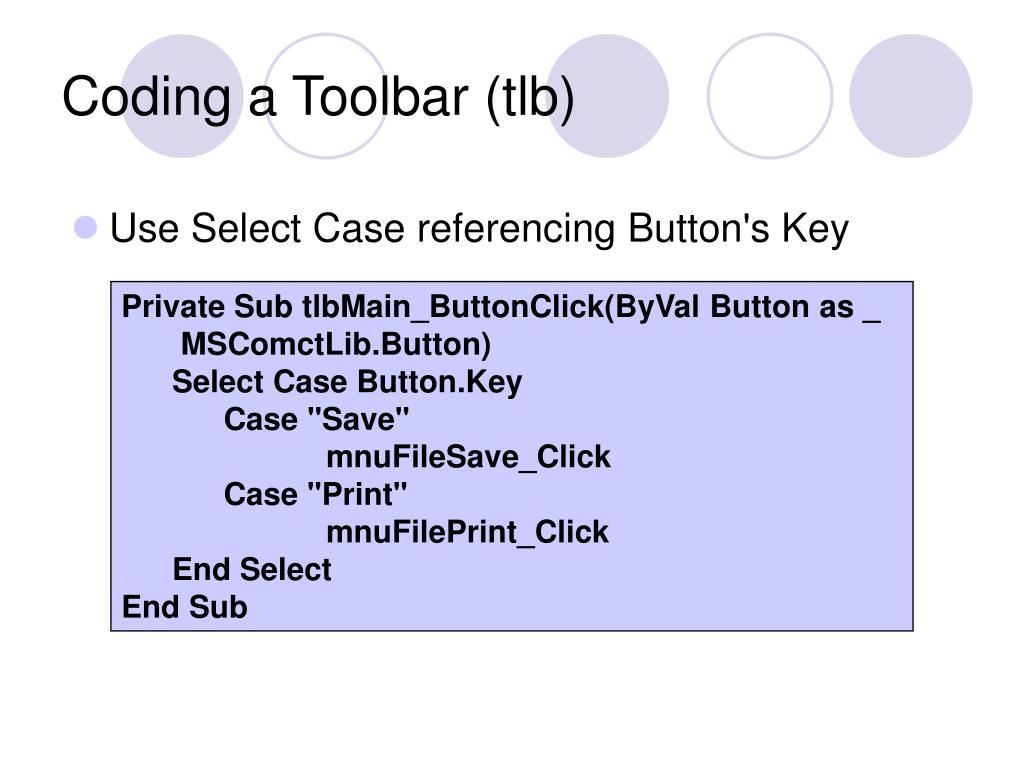
Task: Click the bullet text 'Use Select Case referencing'
Action: click(362, 229)
